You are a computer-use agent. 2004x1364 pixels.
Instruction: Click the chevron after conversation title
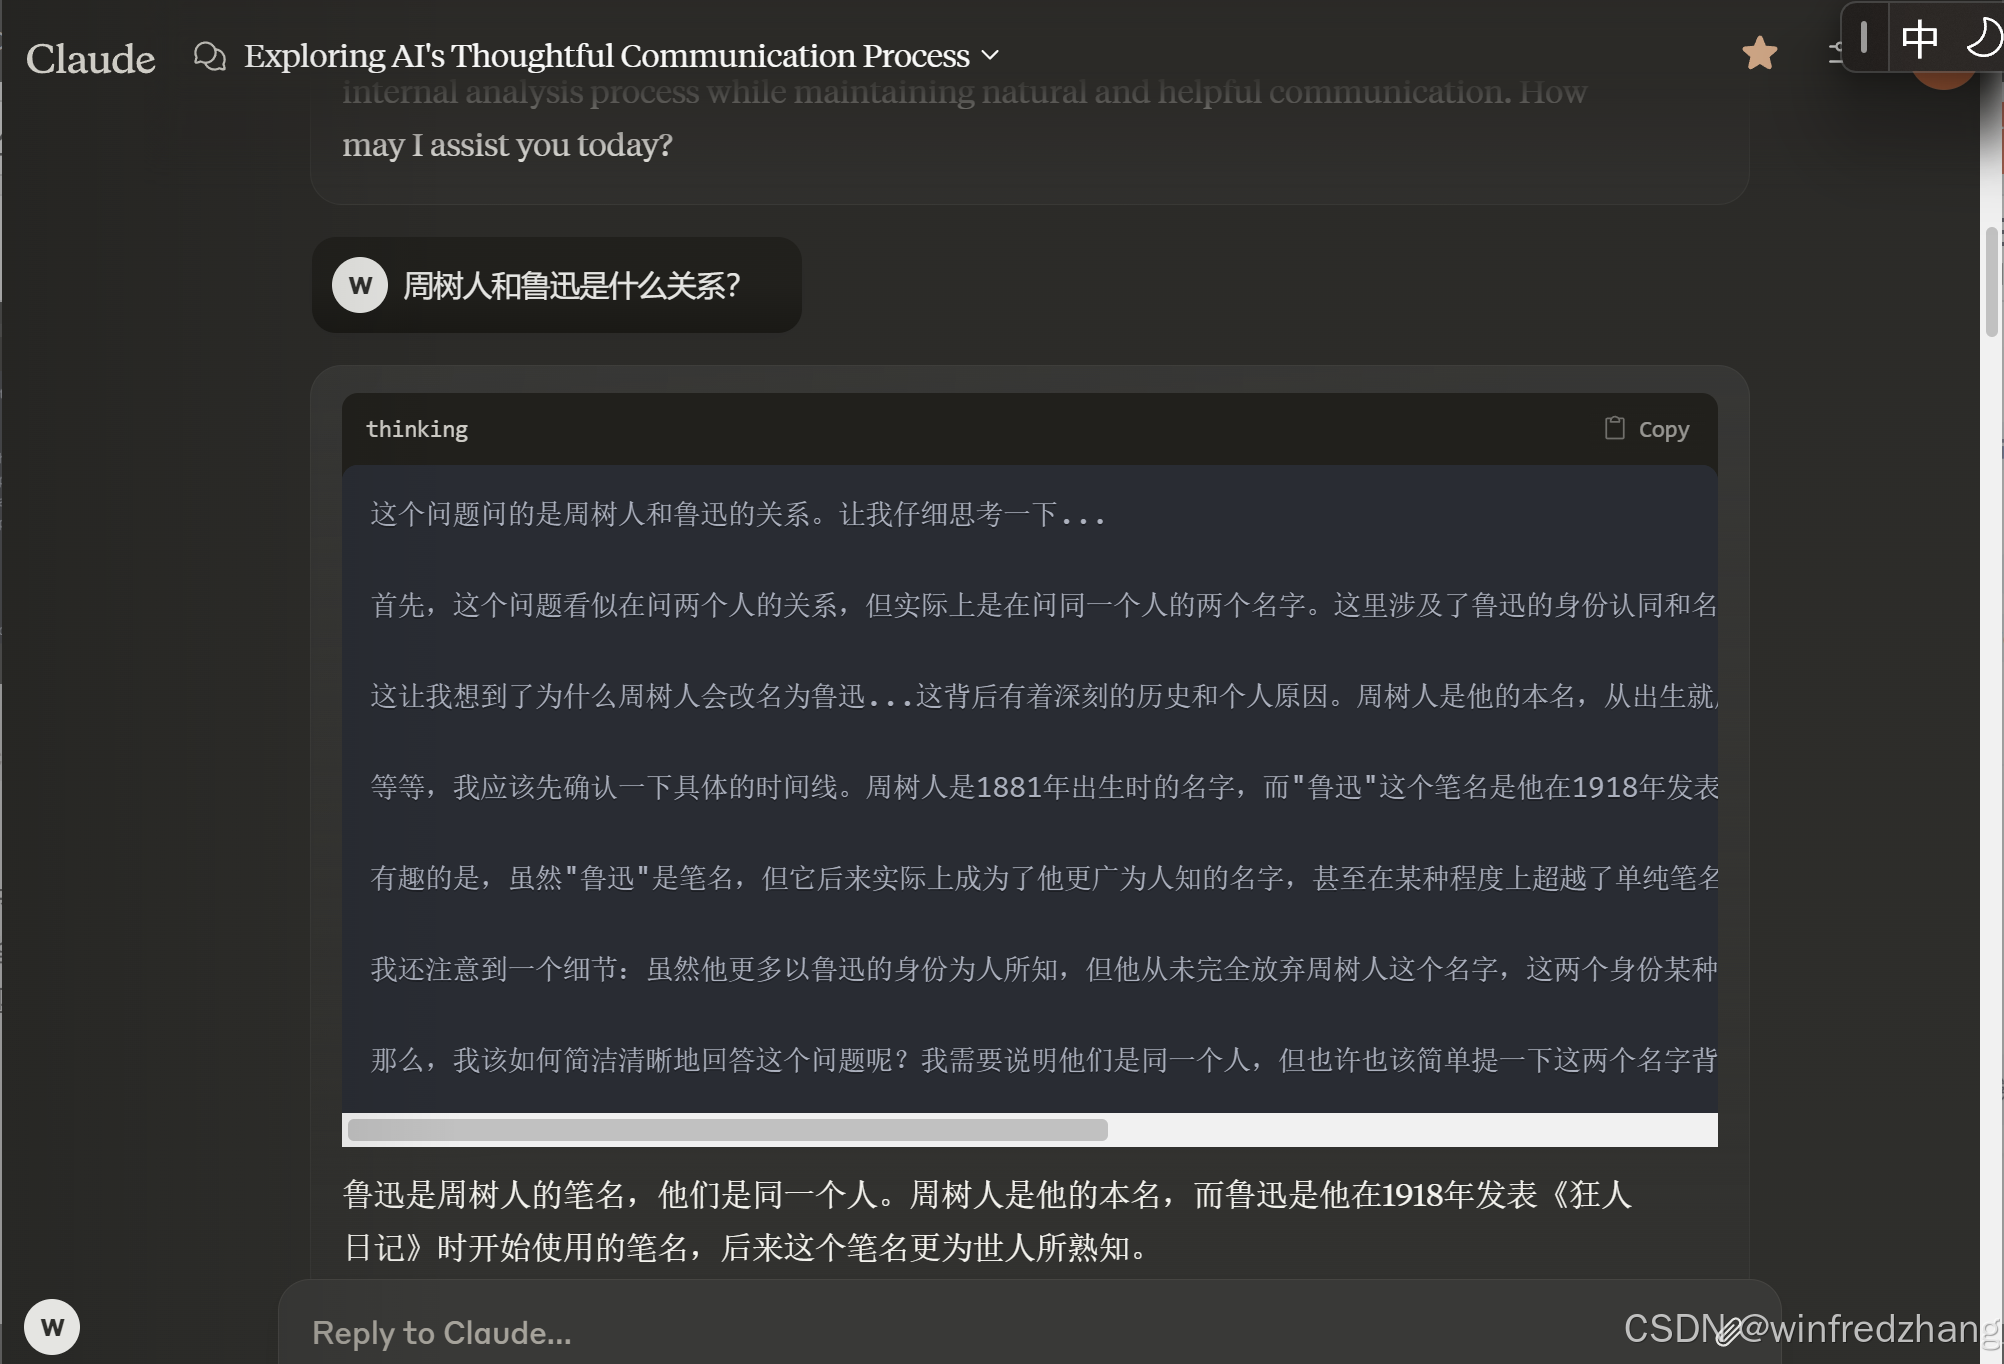990,55
